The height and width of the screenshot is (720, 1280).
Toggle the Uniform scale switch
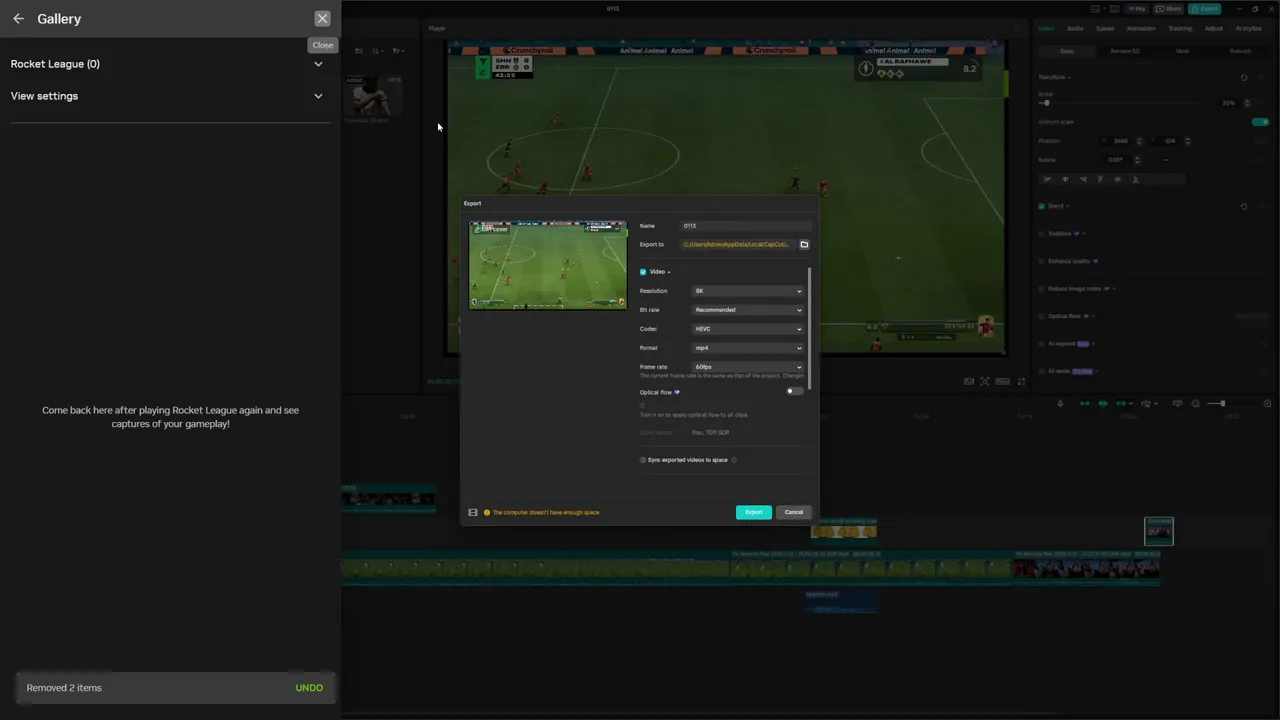tap(1260, 122)
